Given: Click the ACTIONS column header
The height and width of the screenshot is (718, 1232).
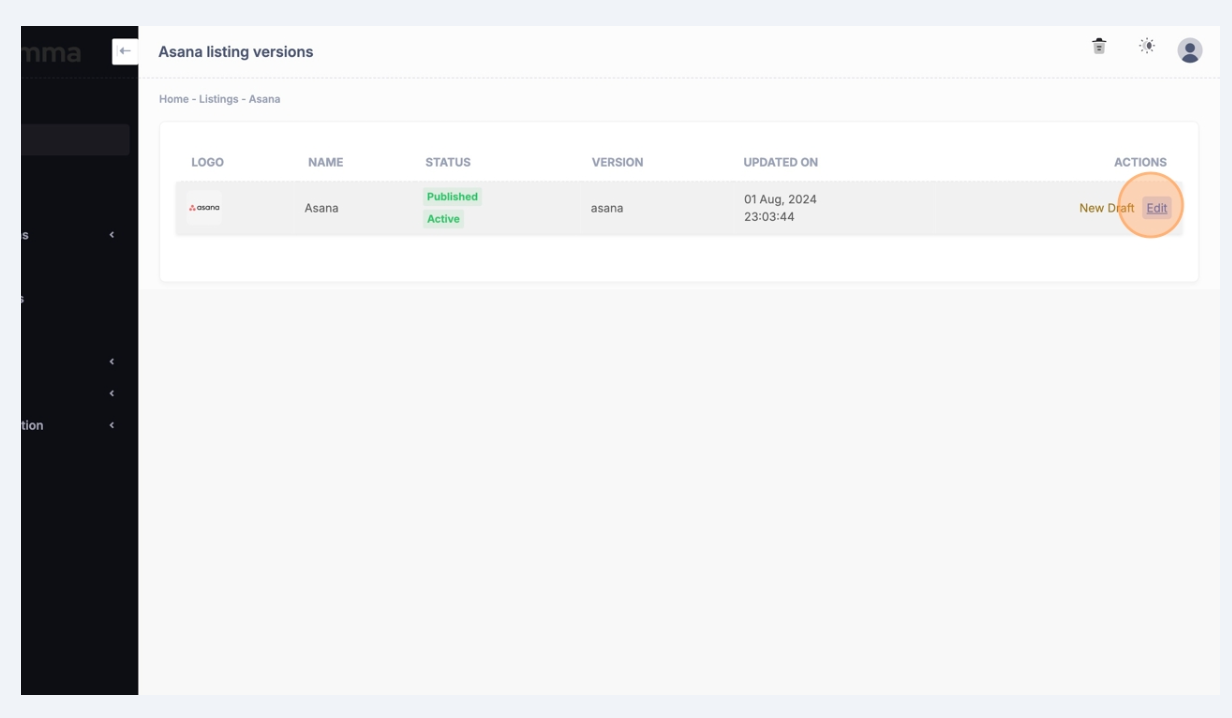Looking at the screenshot, I should (x=1140, y=162).
